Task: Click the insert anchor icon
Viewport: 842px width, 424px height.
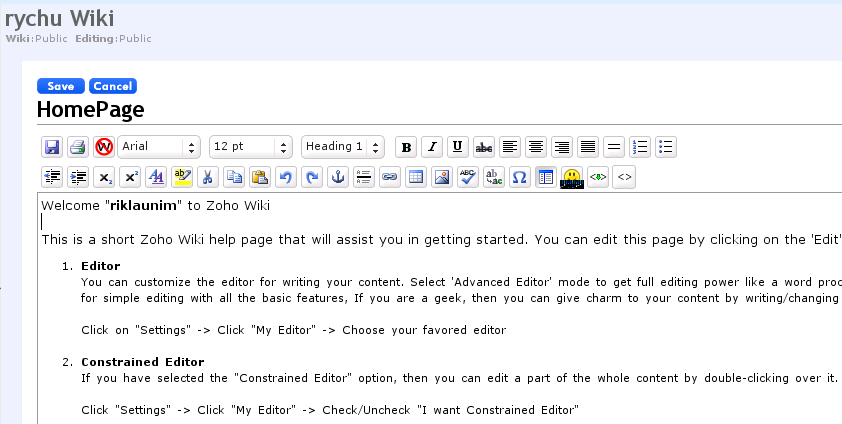Action: click(338, 177)
